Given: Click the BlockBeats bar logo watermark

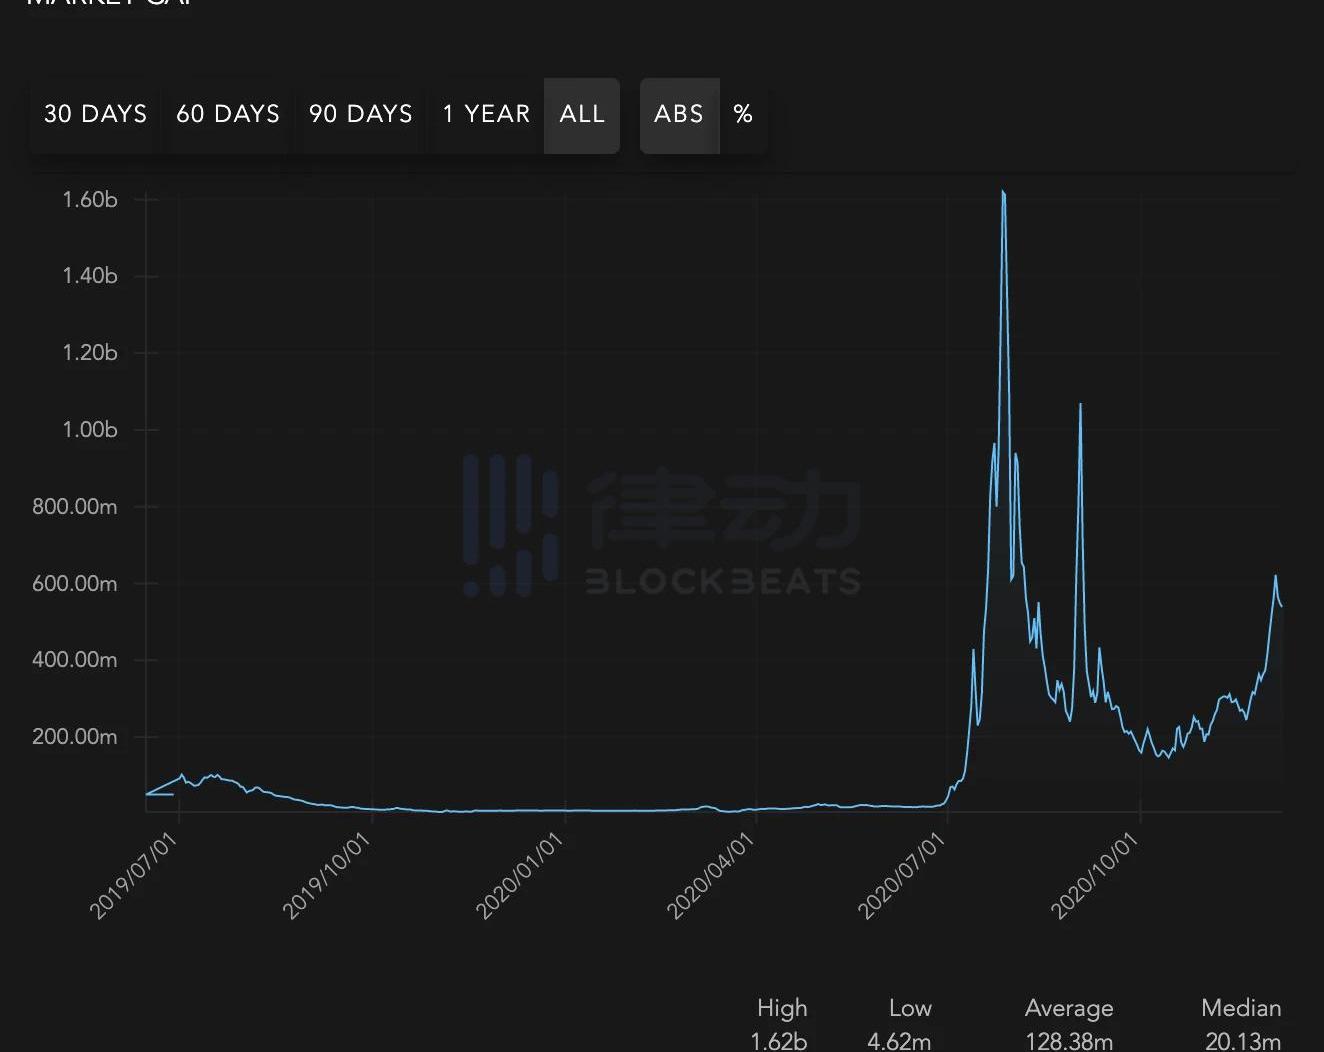Looking at the screenshot, I should tap(510, 525).
